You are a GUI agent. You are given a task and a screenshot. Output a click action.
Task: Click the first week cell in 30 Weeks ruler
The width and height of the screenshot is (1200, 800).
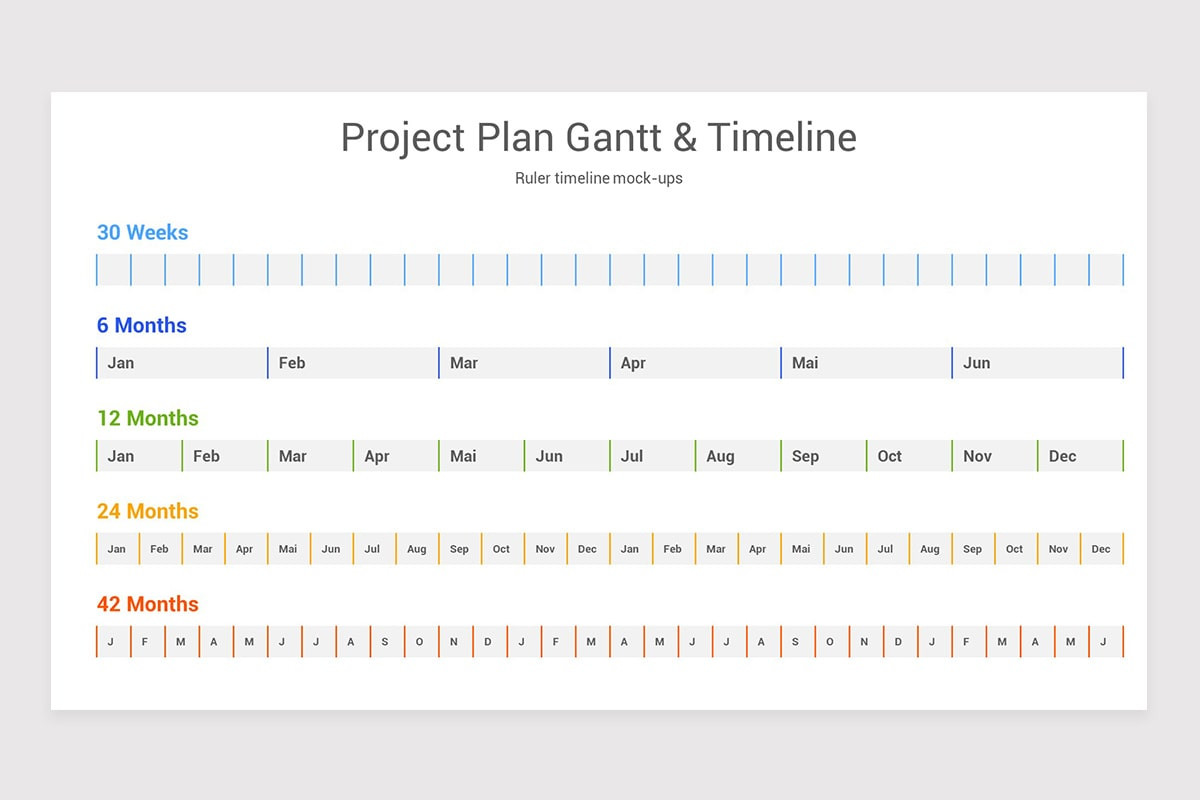(x=114, y=270)
